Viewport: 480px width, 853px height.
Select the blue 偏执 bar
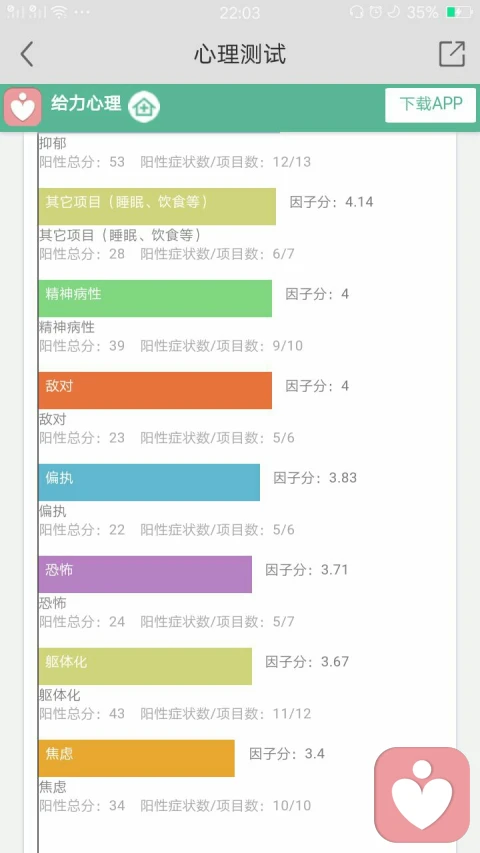(x=149, y=482)
